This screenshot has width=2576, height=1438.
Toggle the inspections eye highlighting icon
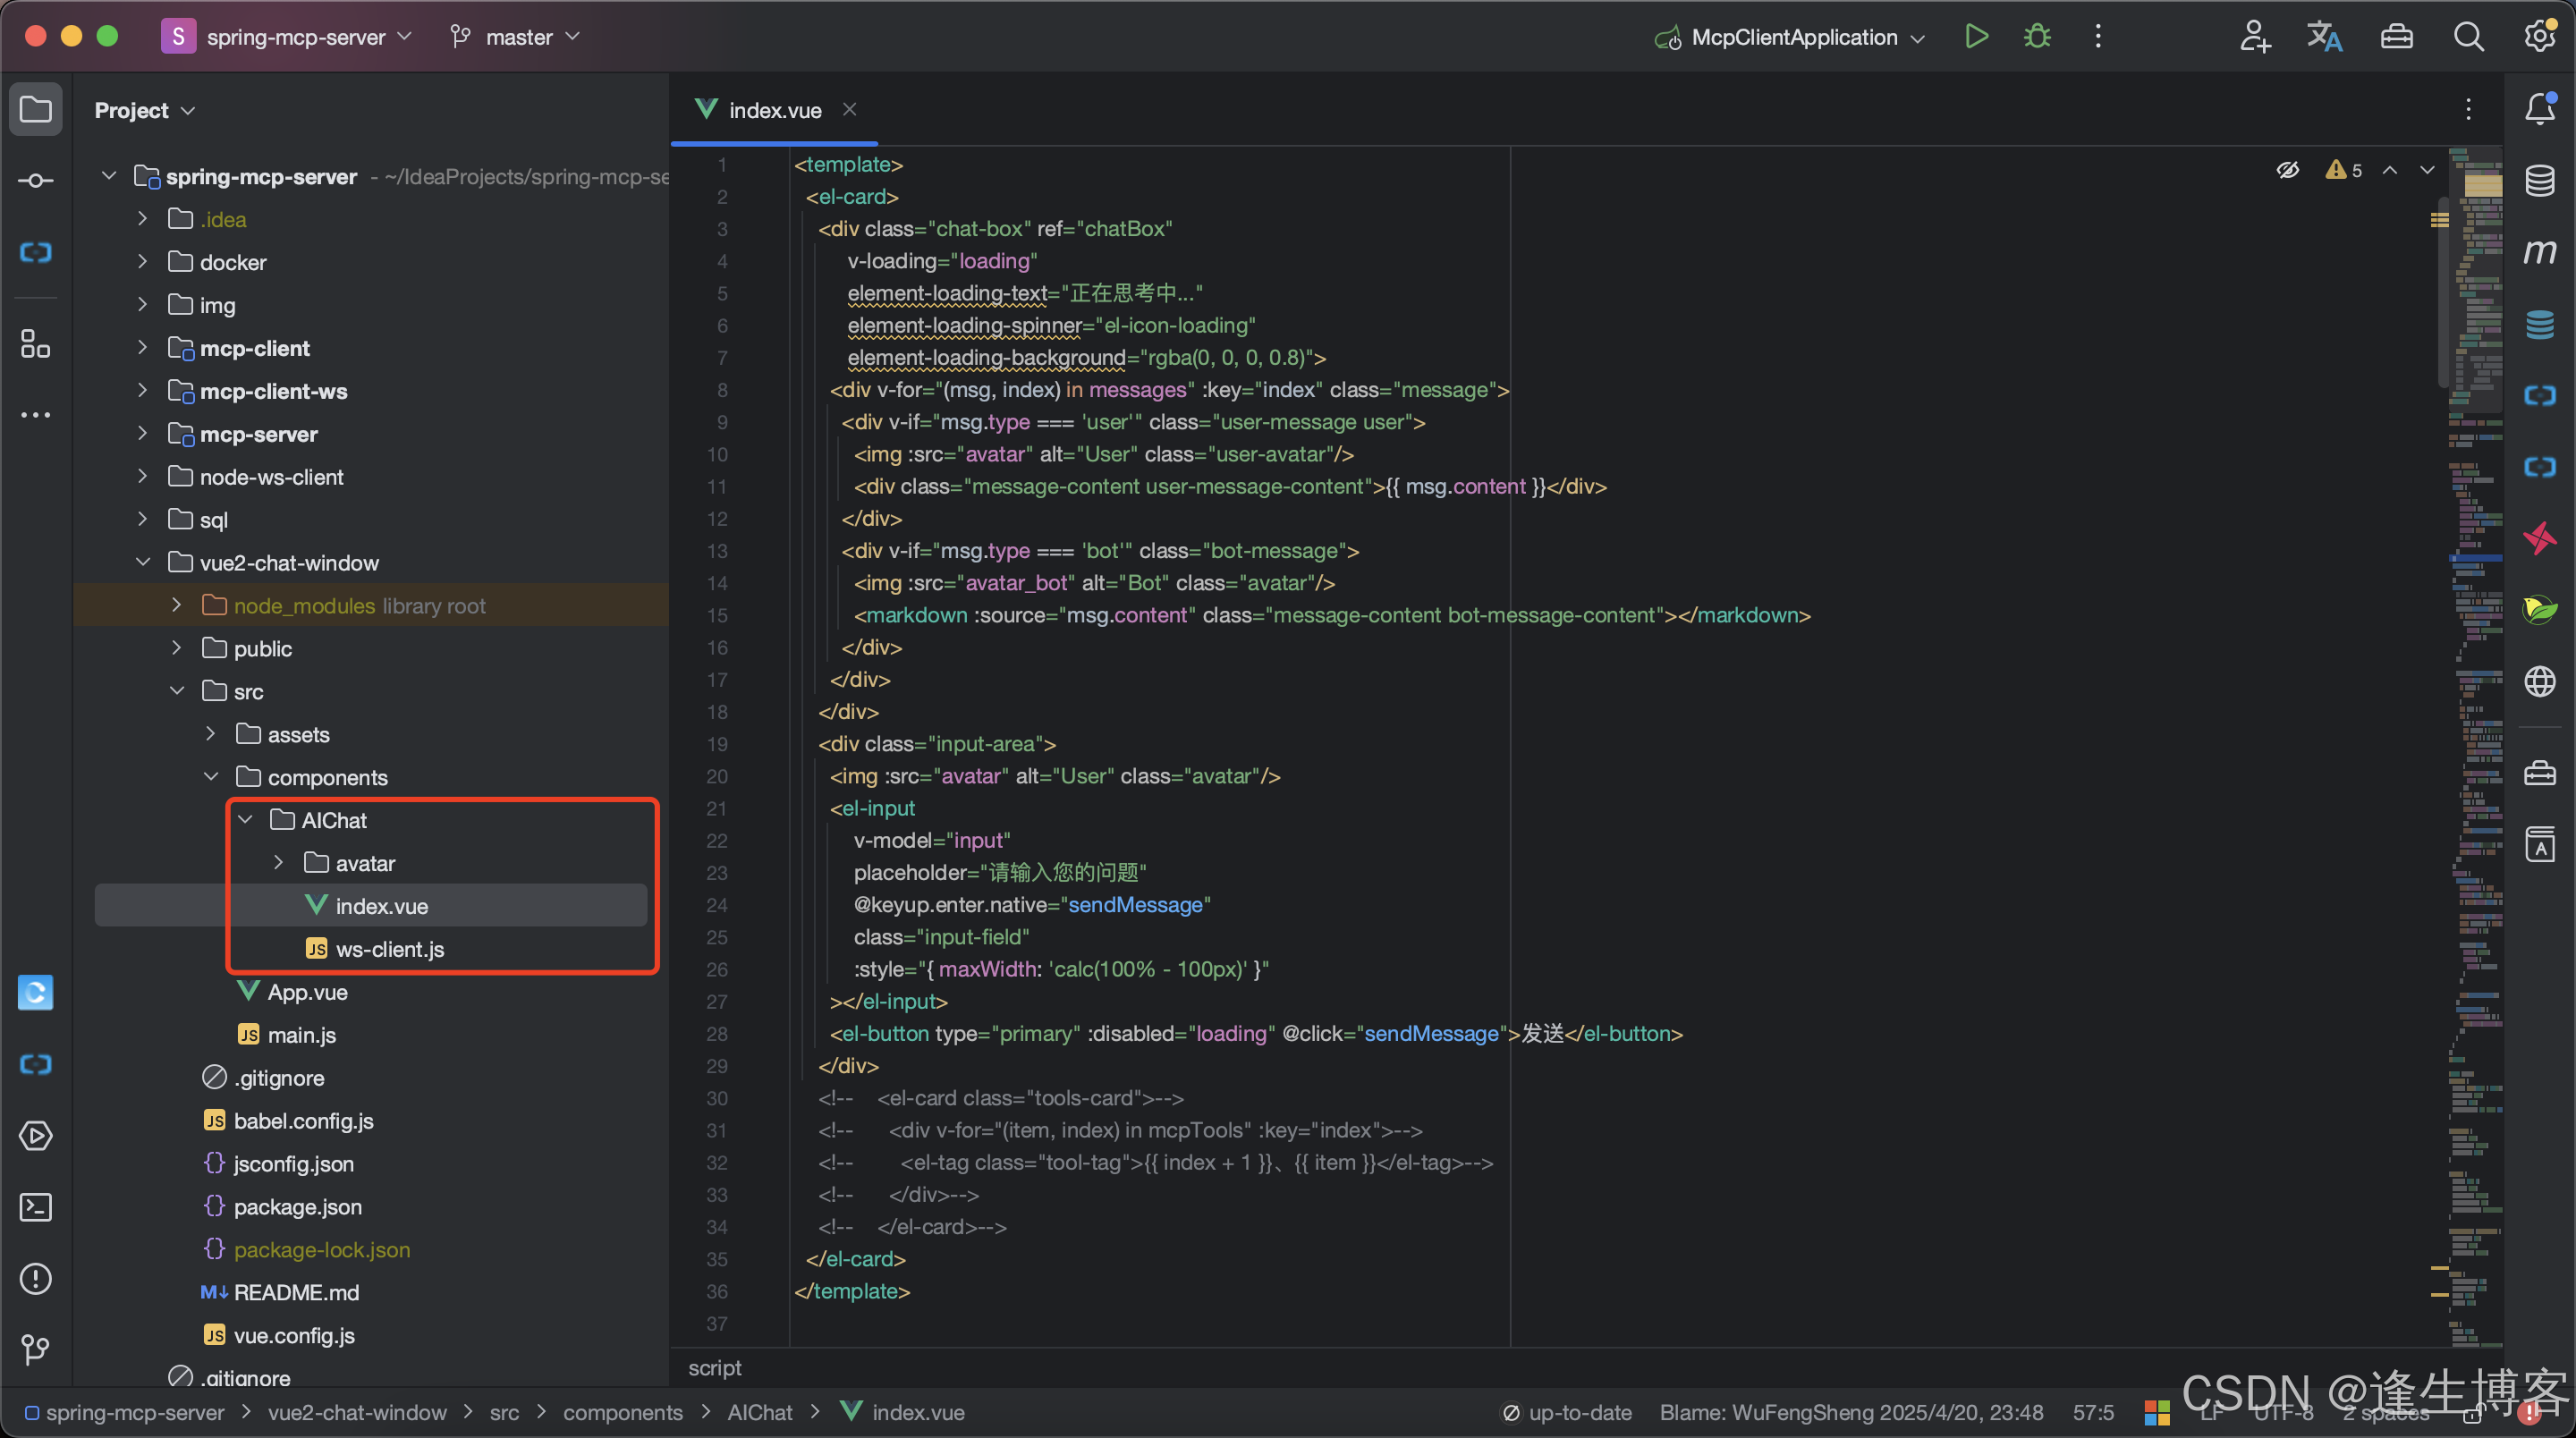2288,170
